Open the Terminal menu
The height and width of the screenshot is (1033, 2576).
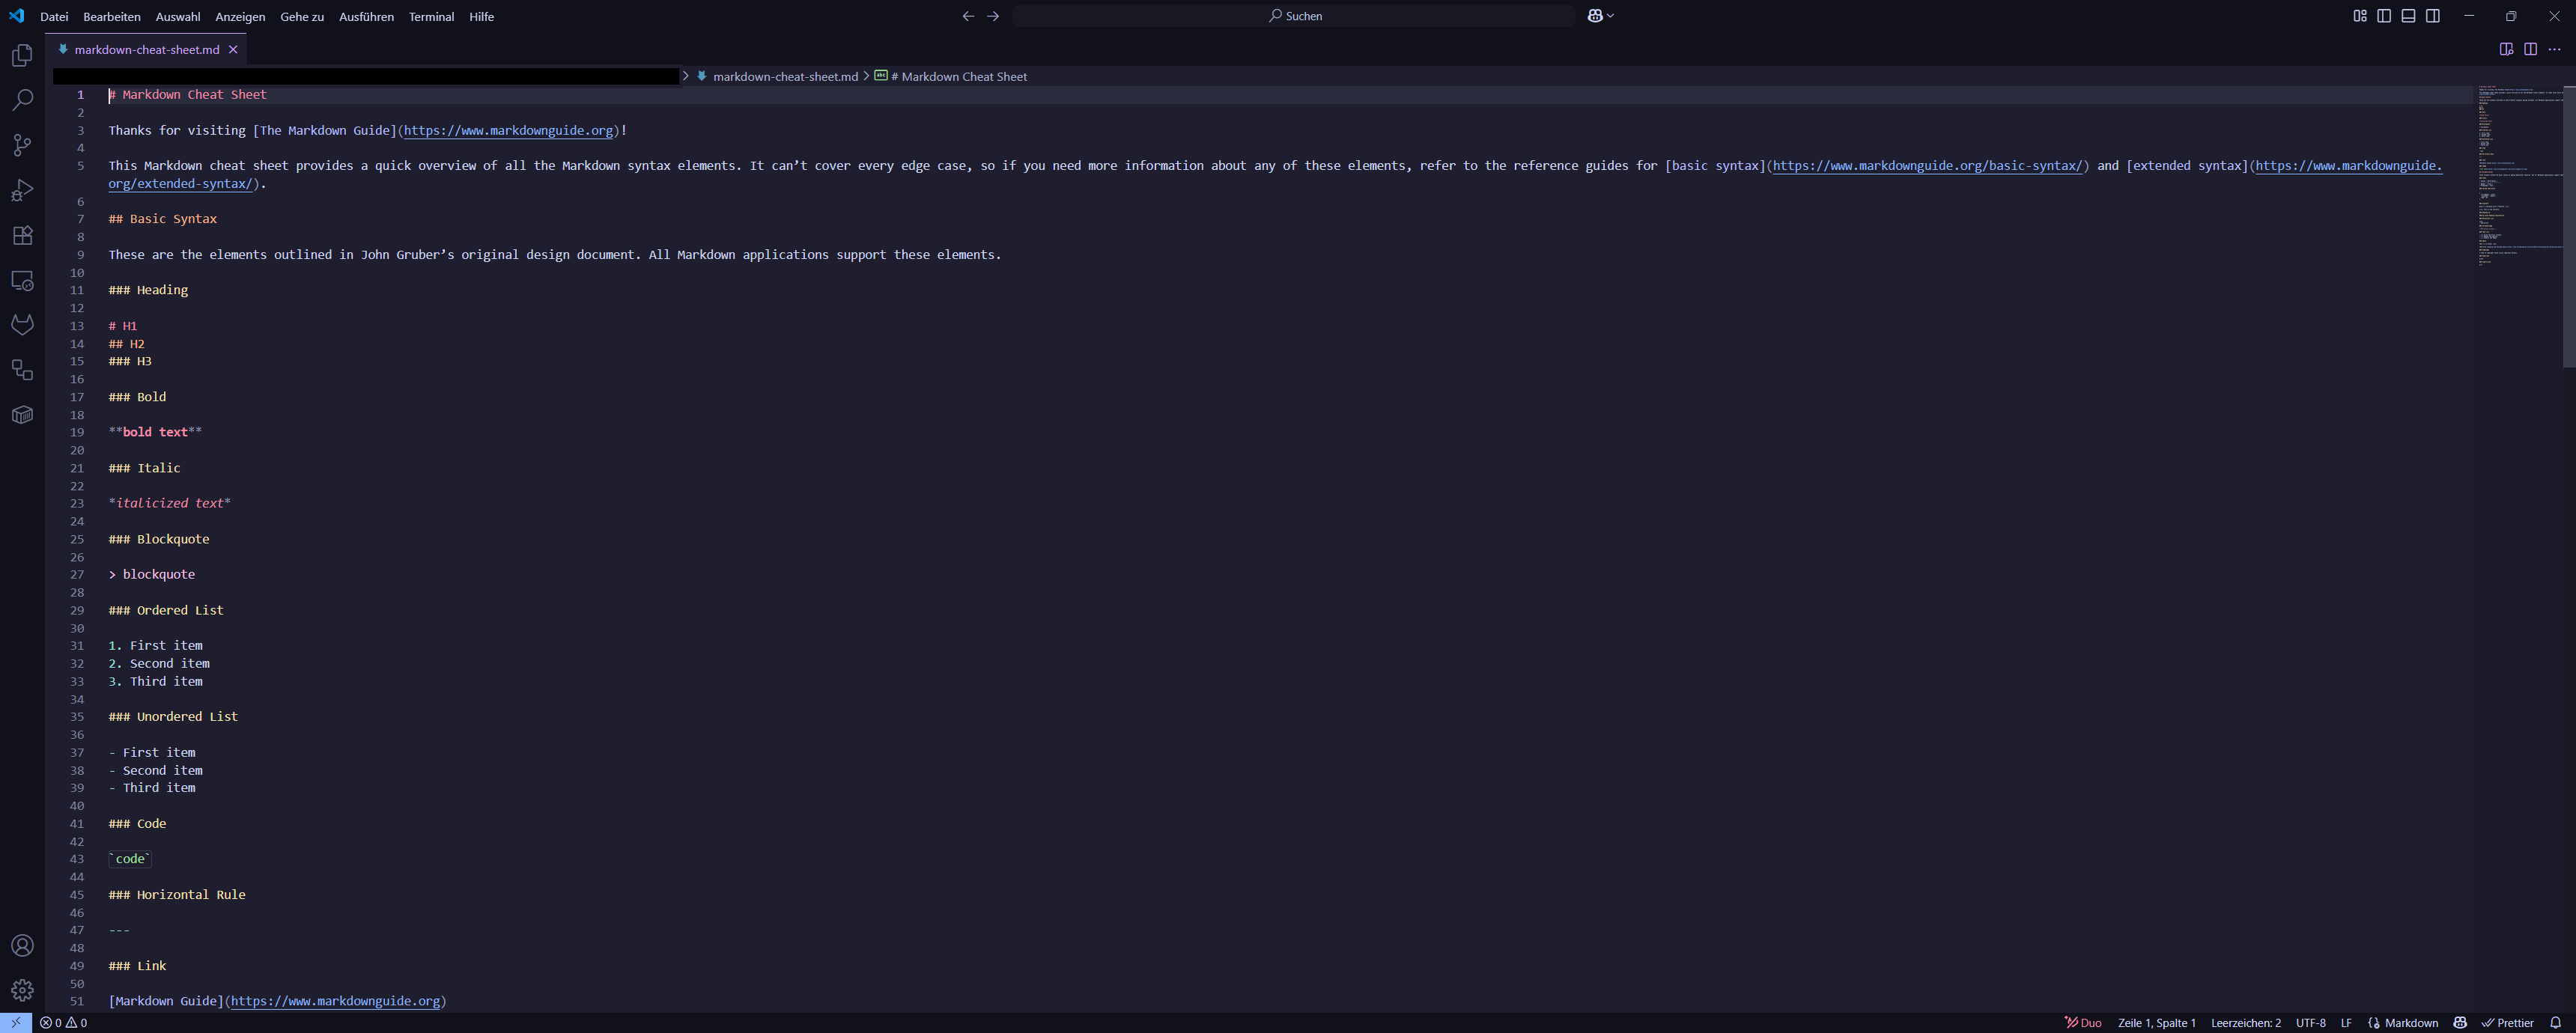(431, 16)
